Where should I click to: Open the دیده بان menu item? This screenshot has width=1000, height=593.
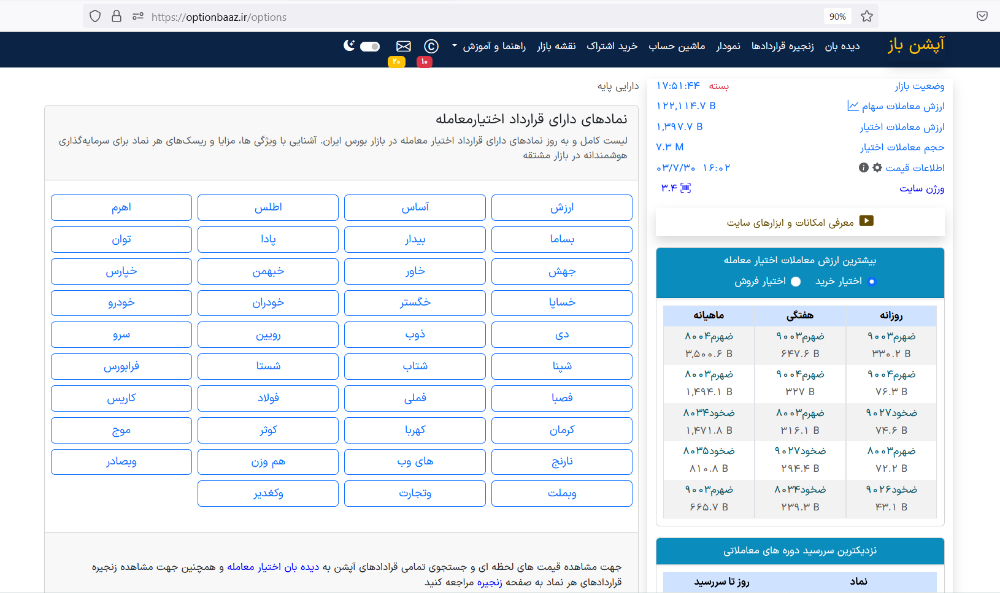point(842,46)
